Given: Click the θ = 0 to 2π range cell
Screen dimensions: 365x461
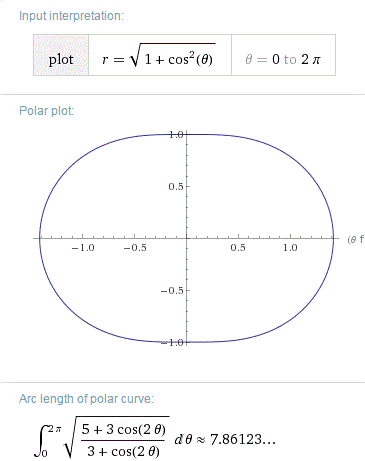Looking at the screenshot, I should pos(283,55).
